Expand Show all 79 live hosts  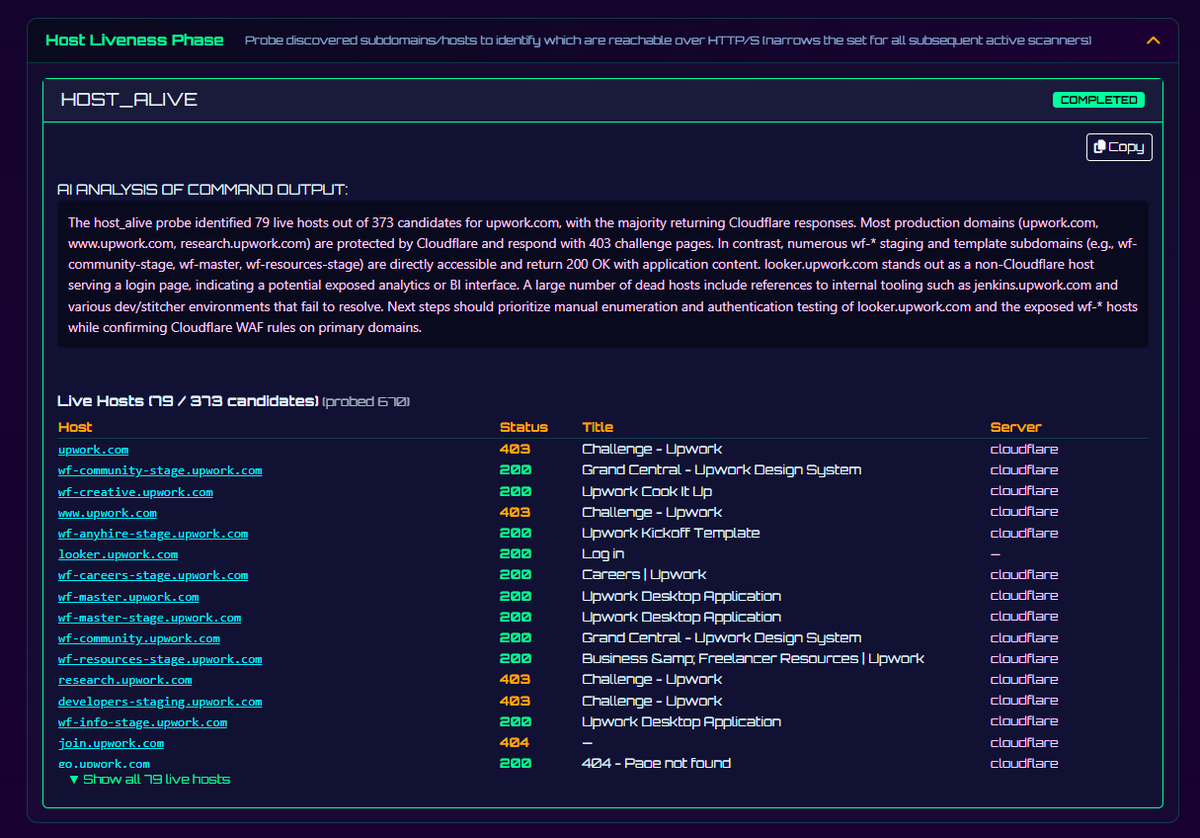pos(149,779)
